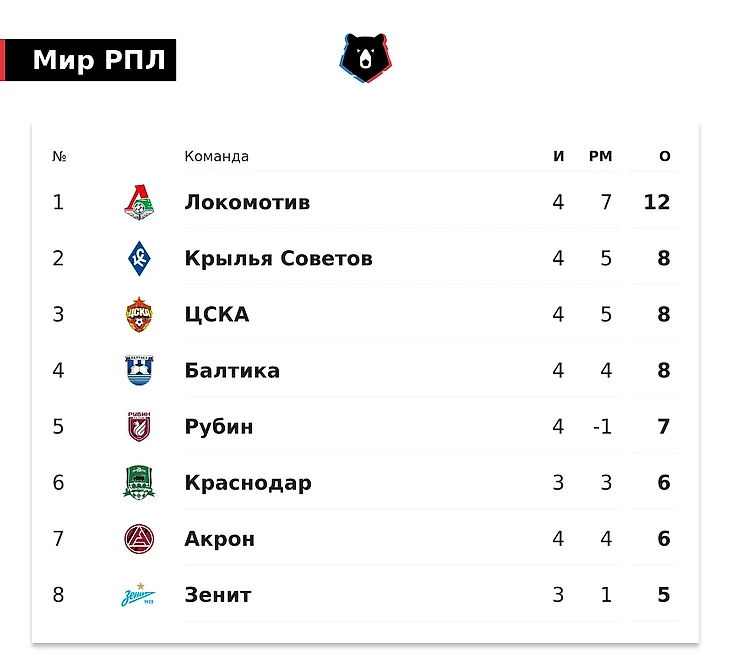Open the Балтика team name

click(232, 371)
